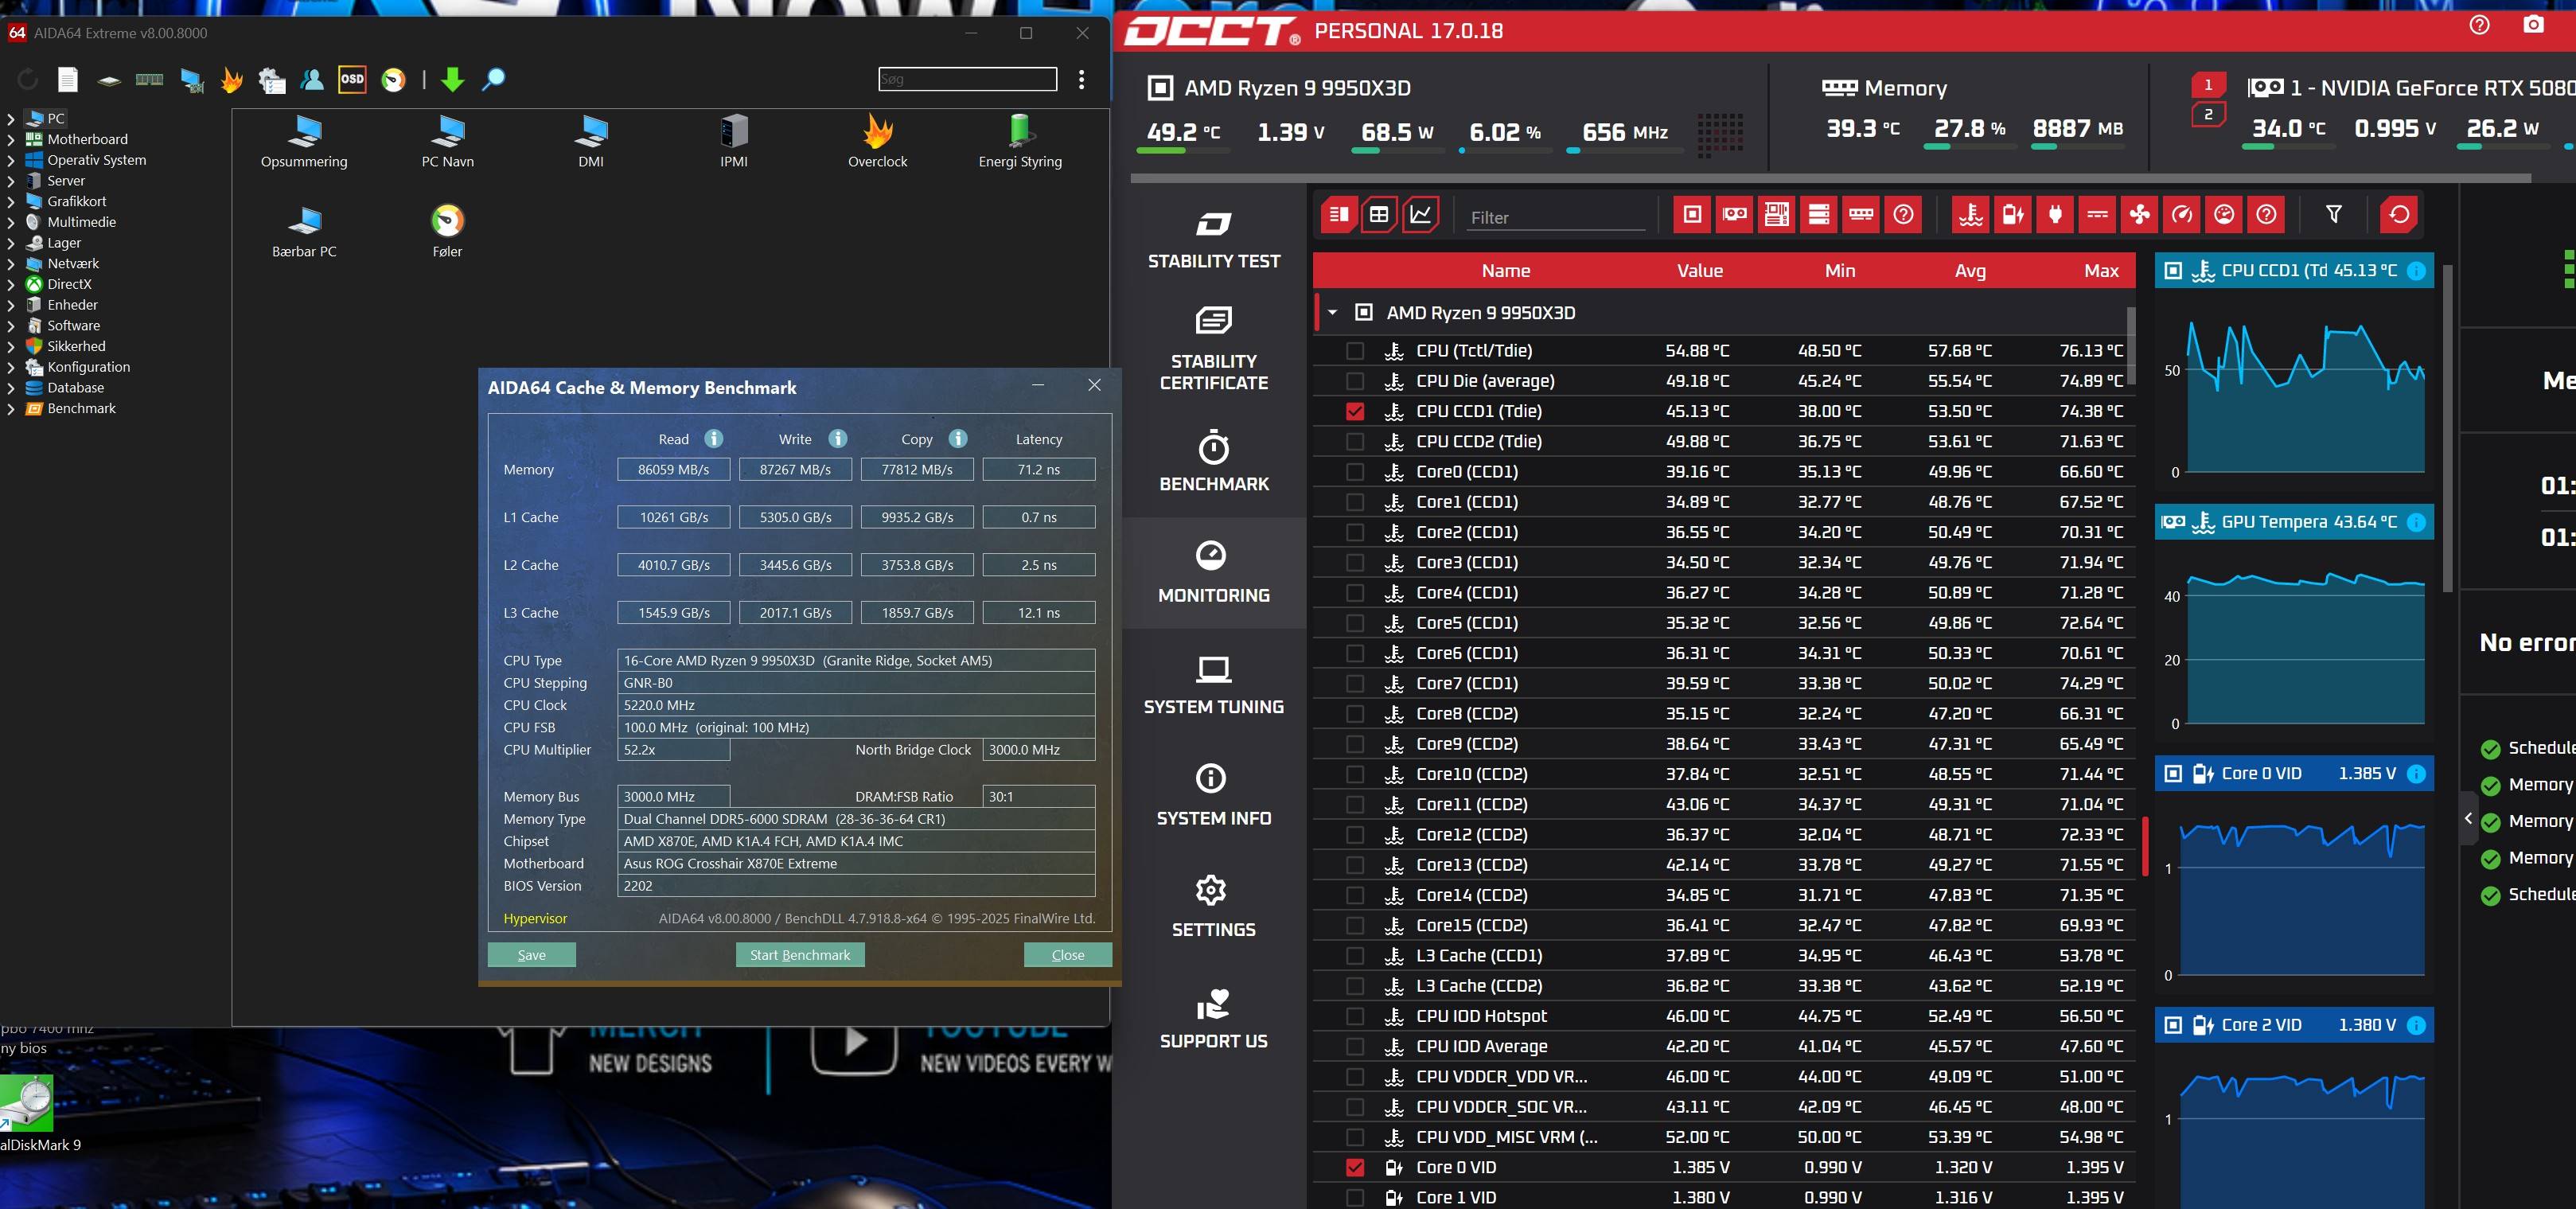Show only fan sensors in OCCT
The width and height of the screenshot is (2576, 1209).
tap(2139, 214)
